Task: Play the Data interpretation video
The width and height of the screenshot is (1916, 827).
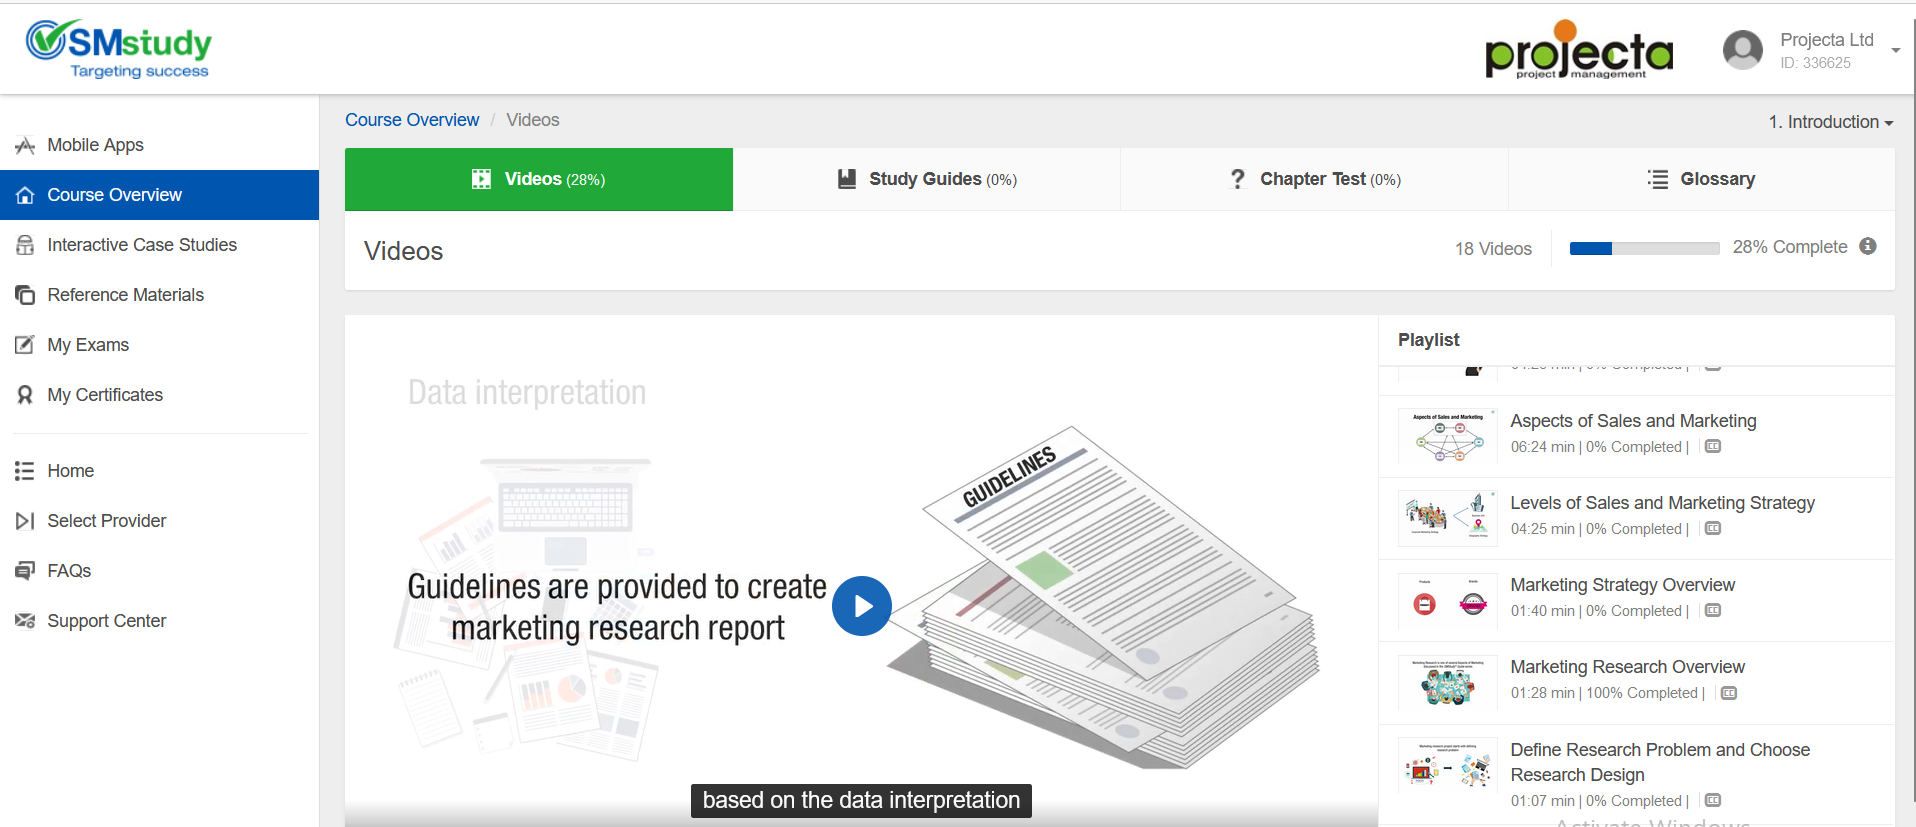Action: (x=861, y=606)
